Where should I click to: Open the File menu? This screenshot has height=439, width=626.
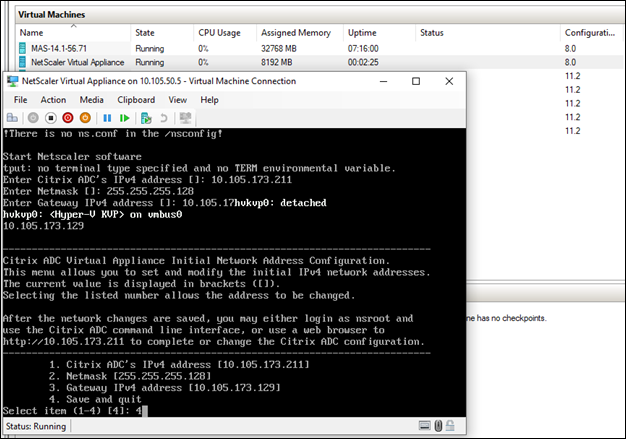20,100
